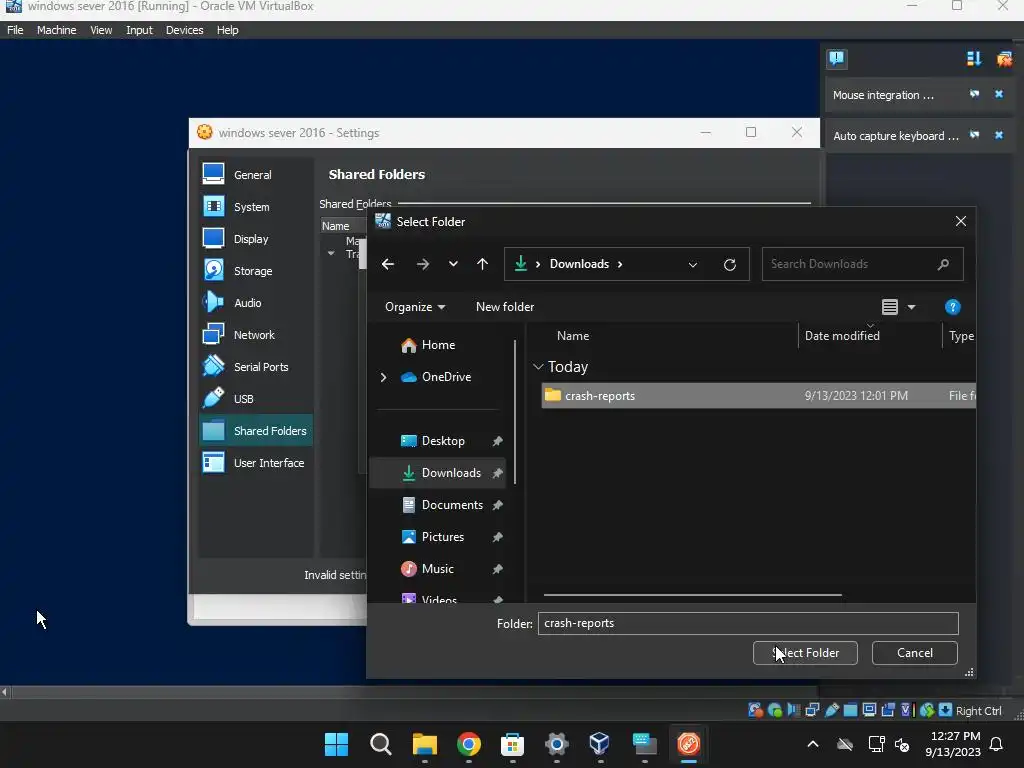Open the File menu in VirtualBox
1024x768 pixels.
(x=15, y=30)
